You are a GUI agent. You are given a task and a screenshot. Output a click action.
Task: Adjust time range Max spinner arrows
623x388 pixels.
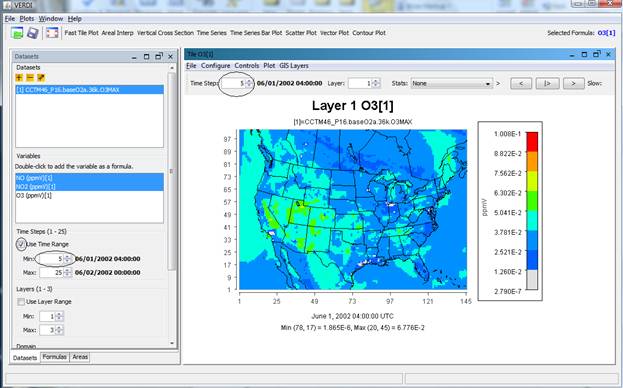click(x=68, y=273)
